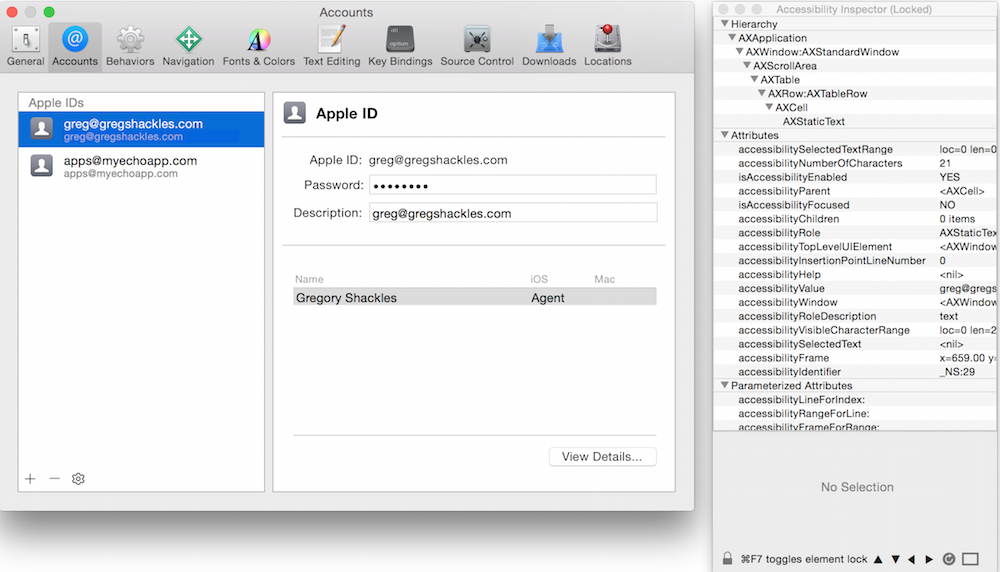1000x572 pixels.
Task: Click the down arrow navigation in Inspector
Action: 895,559
